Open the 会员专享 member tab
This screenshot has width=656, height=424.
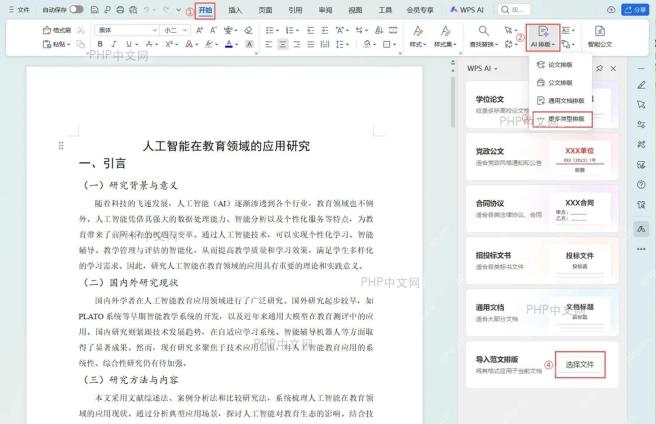pos(420,10)
